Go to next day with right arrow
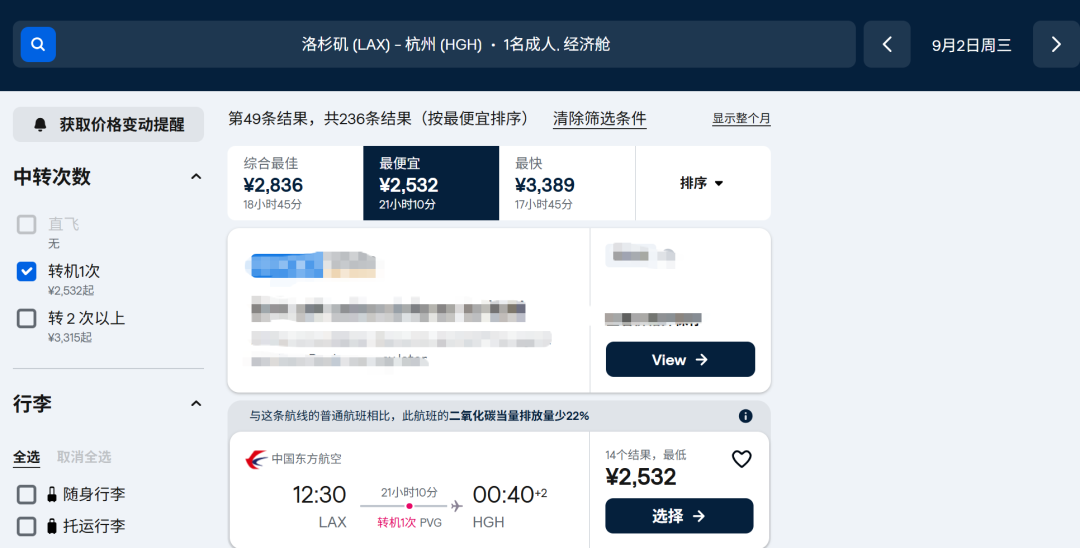This screenshot has width=1080, height=548. pyautogui.click(x=1056, y=45)
